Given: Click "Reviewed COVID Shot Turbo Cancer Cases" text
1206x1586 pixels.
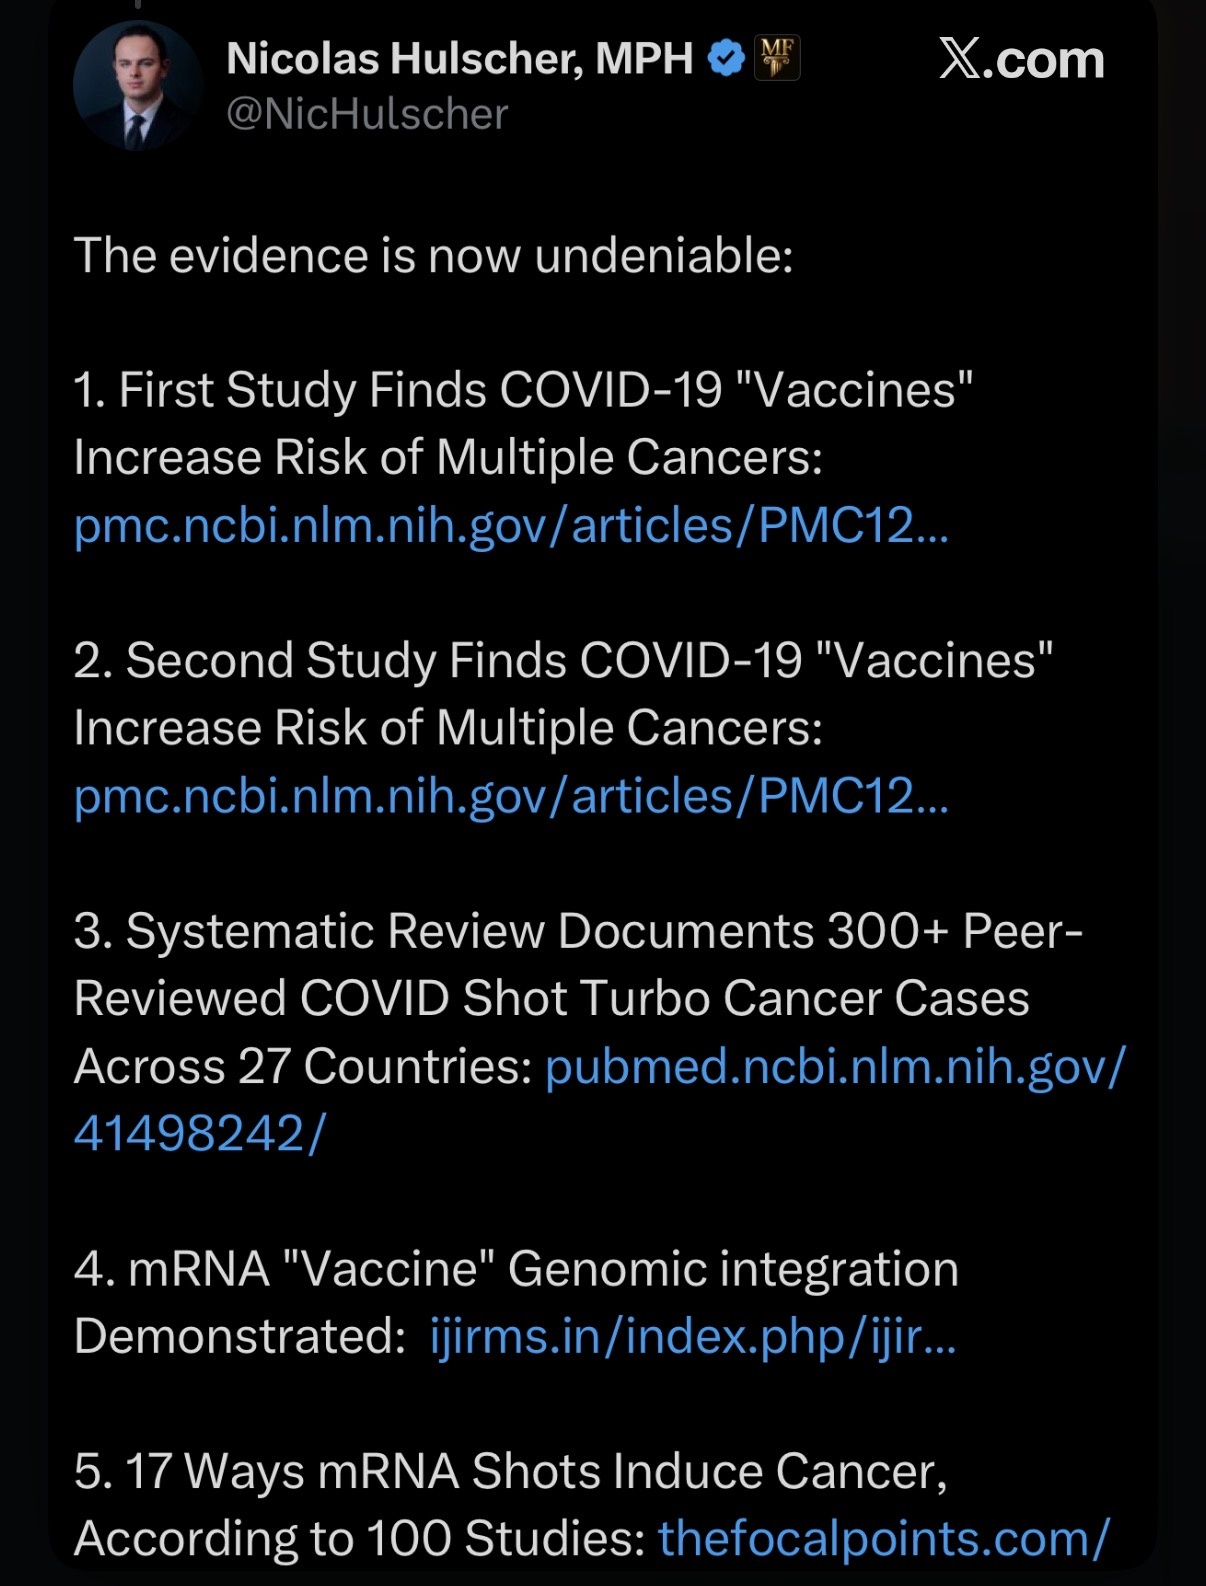Looking at the screenshot, I should 551,998.
